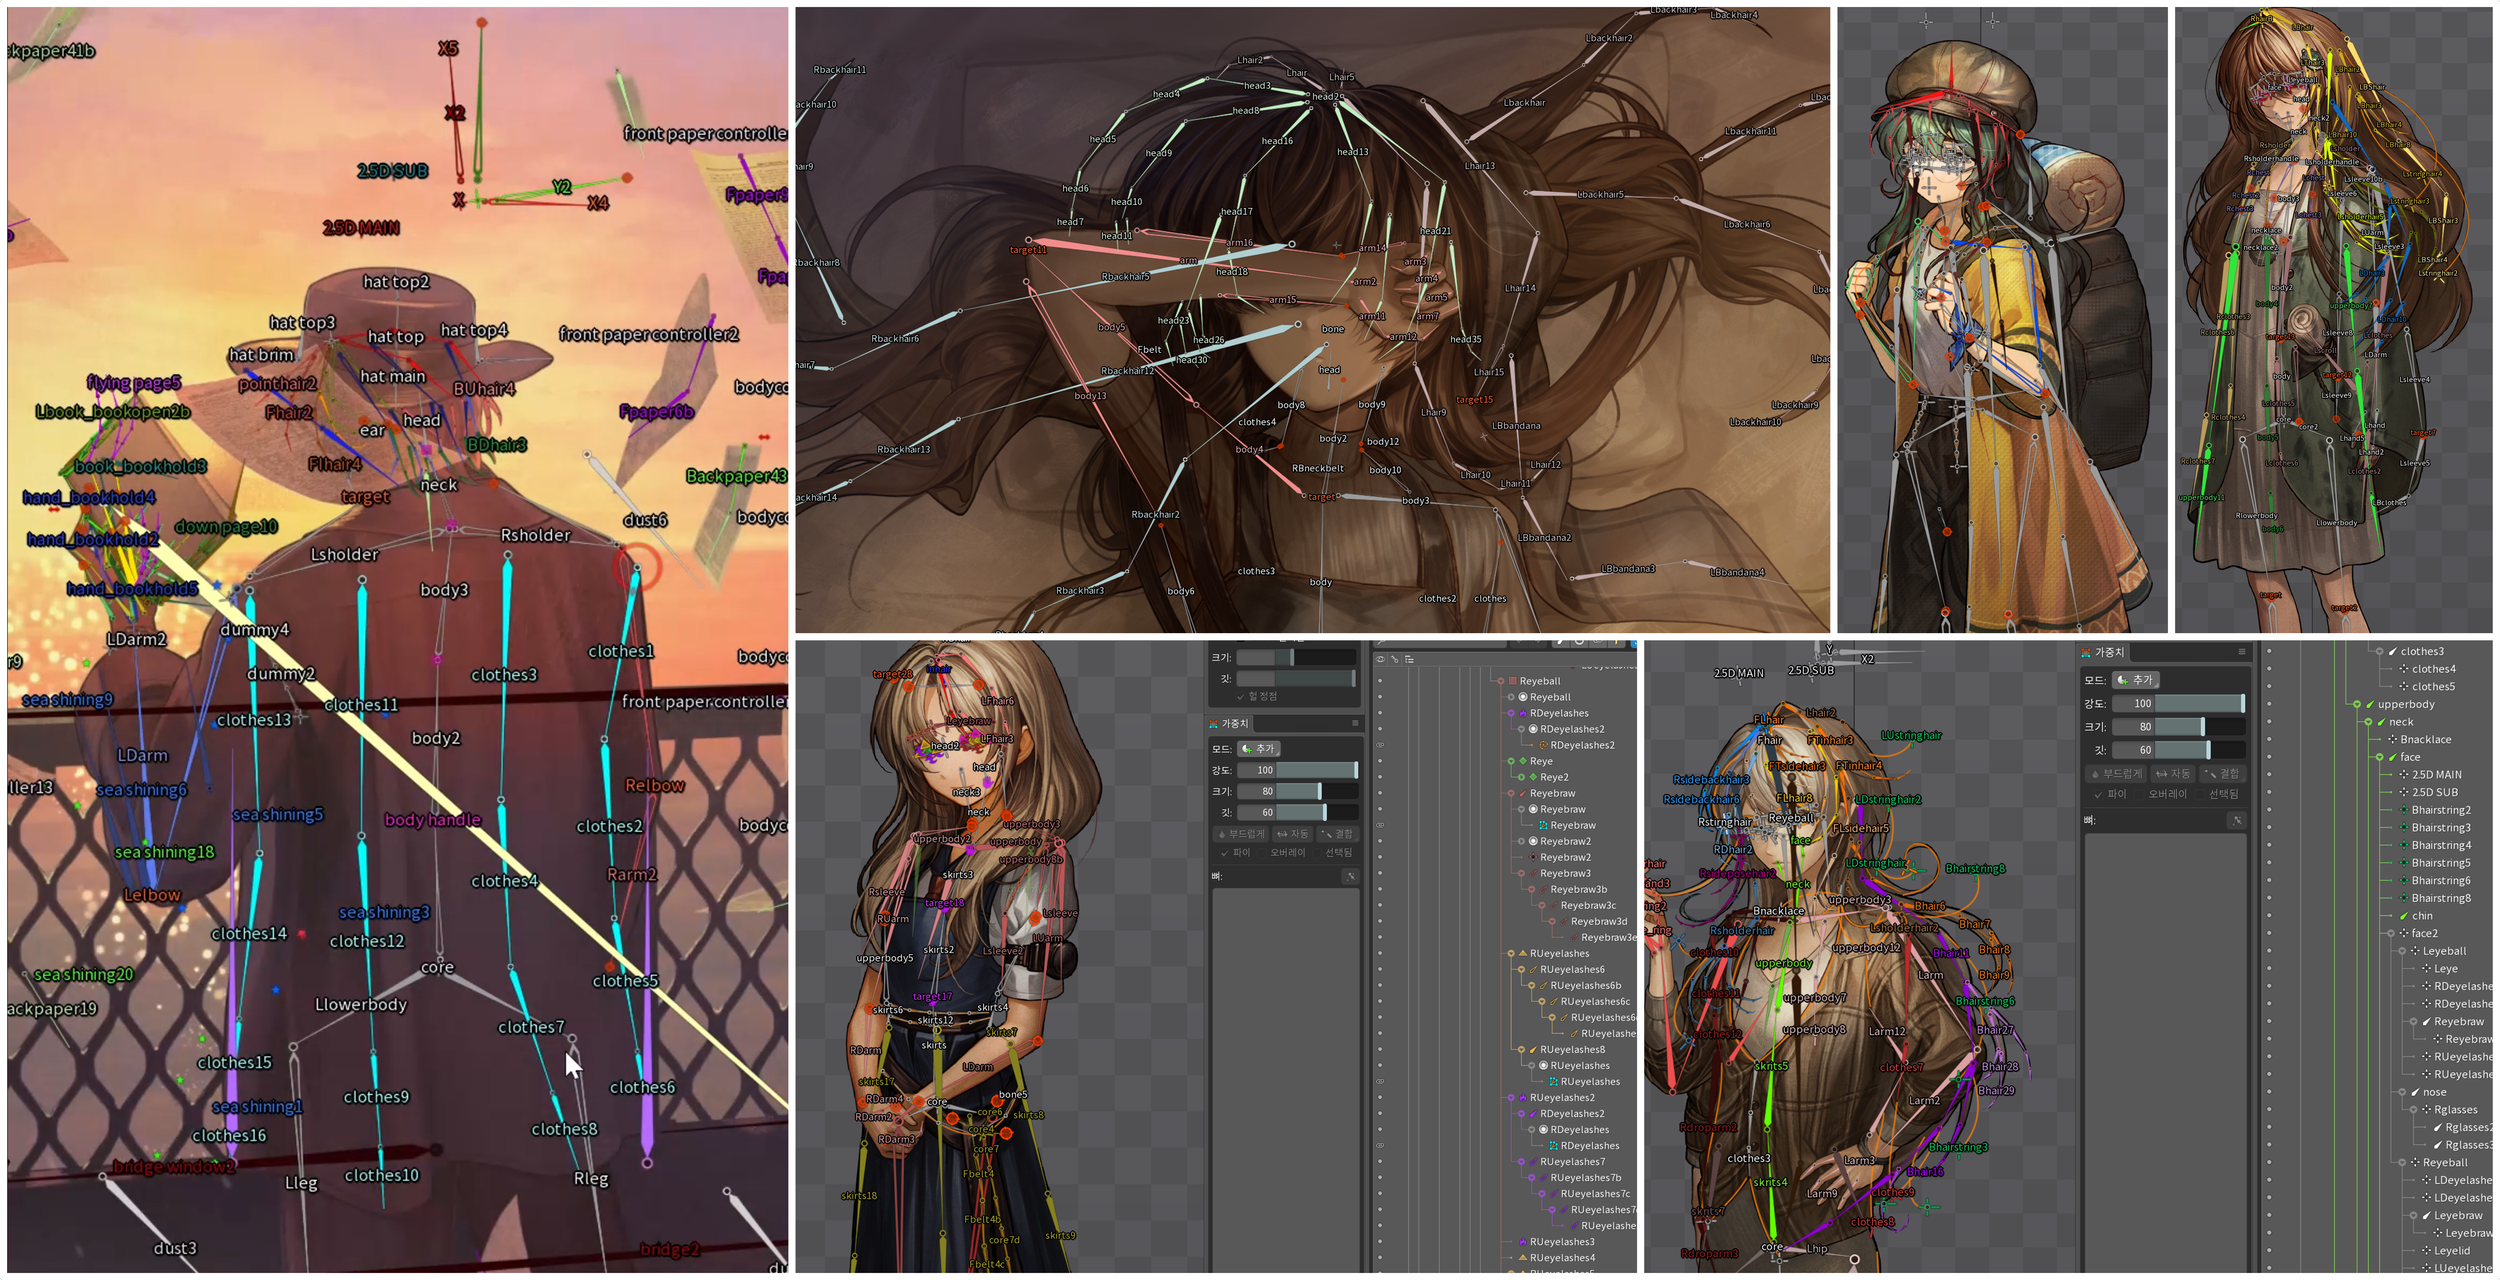
Task: Click the green bone icon beside Bhairstring2
Action: click(x=2404, y=810)
